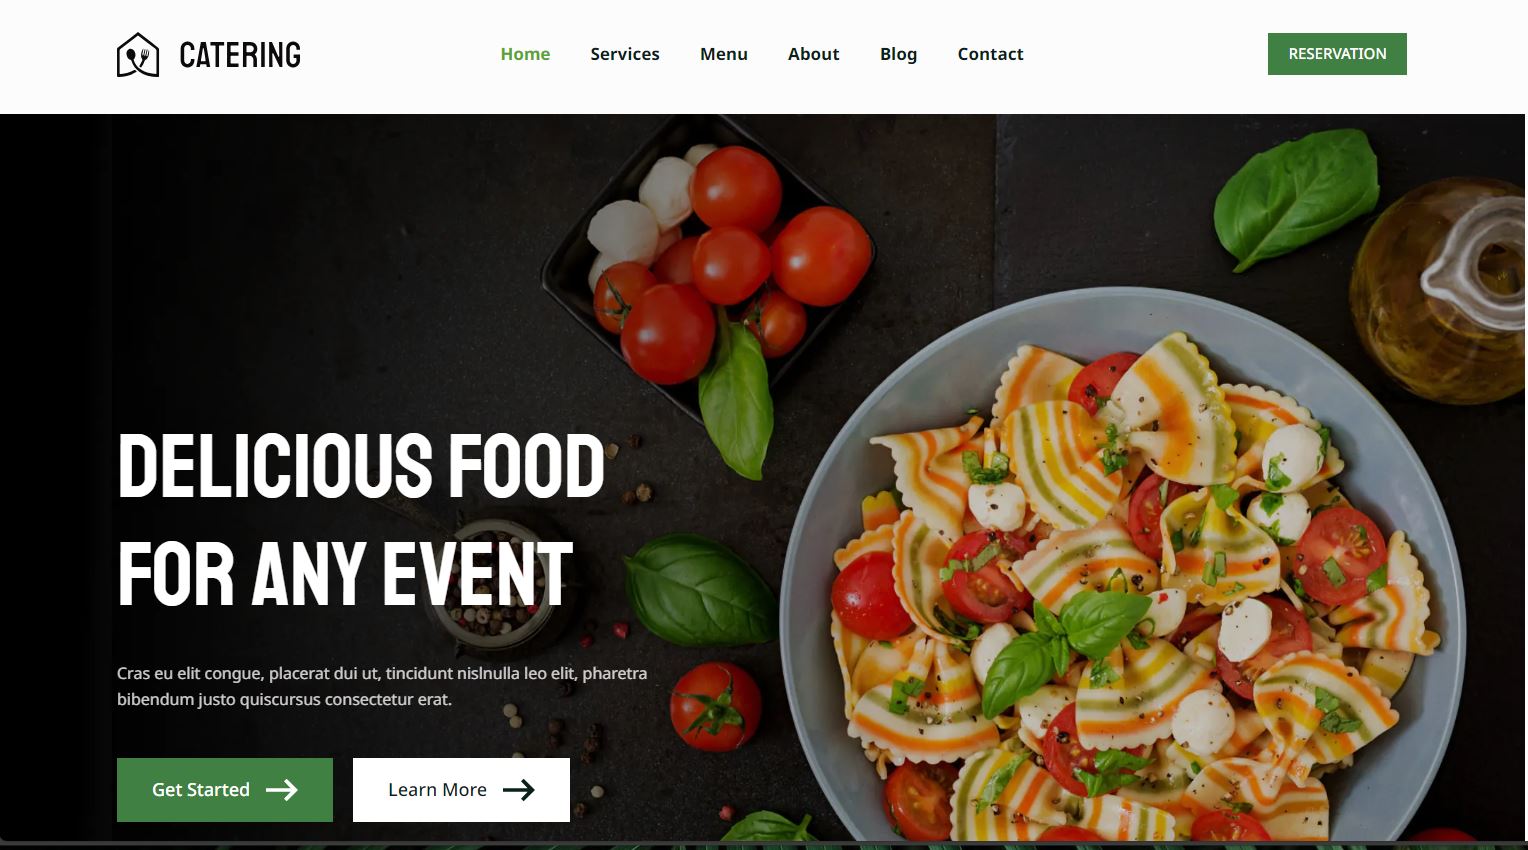Open the Services menu item
This screenshot has width=1528, height=850.
point(625,54)
